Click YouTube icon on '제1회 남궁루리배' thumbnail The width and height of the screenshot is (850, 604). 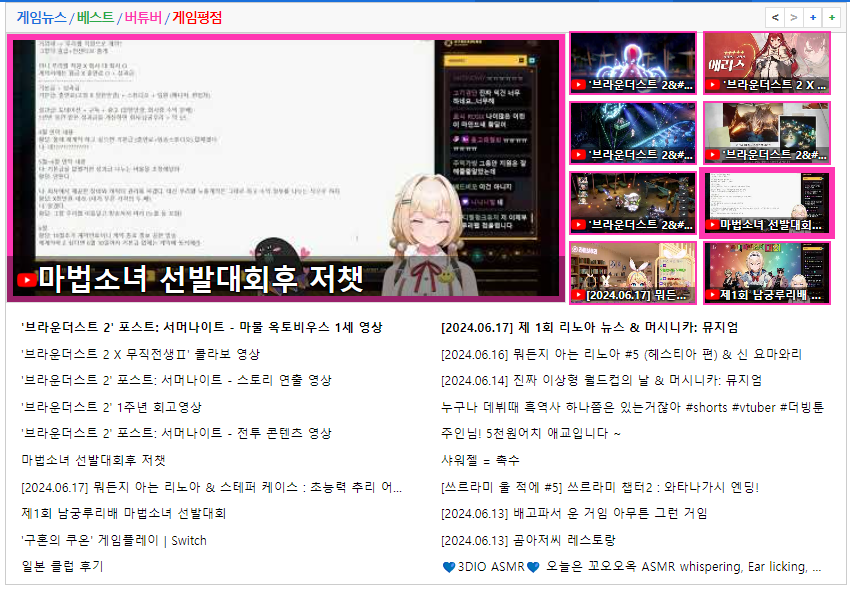[712, 295]
